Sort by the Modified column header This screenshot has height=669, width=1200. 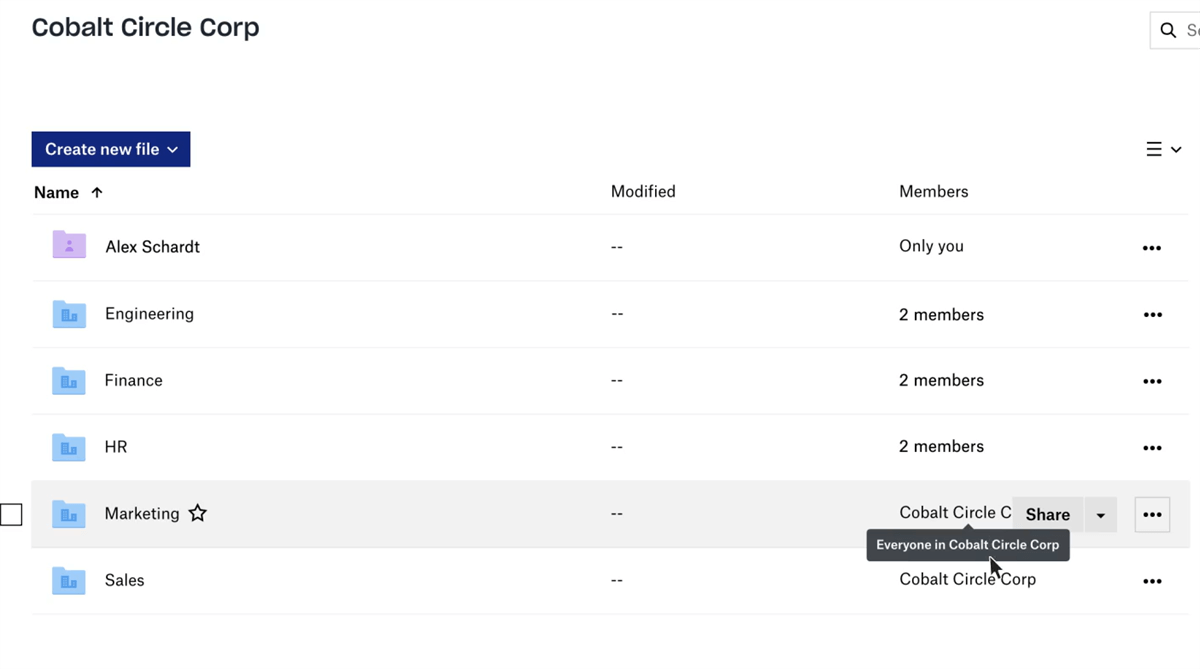[643, 192]
